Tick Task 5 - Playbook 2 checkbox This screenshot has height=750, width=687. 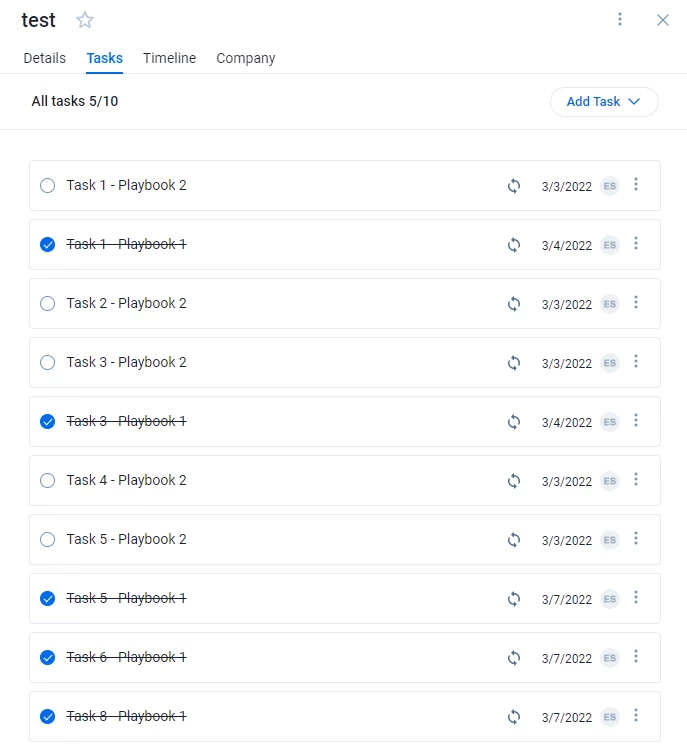coord(47,539)
